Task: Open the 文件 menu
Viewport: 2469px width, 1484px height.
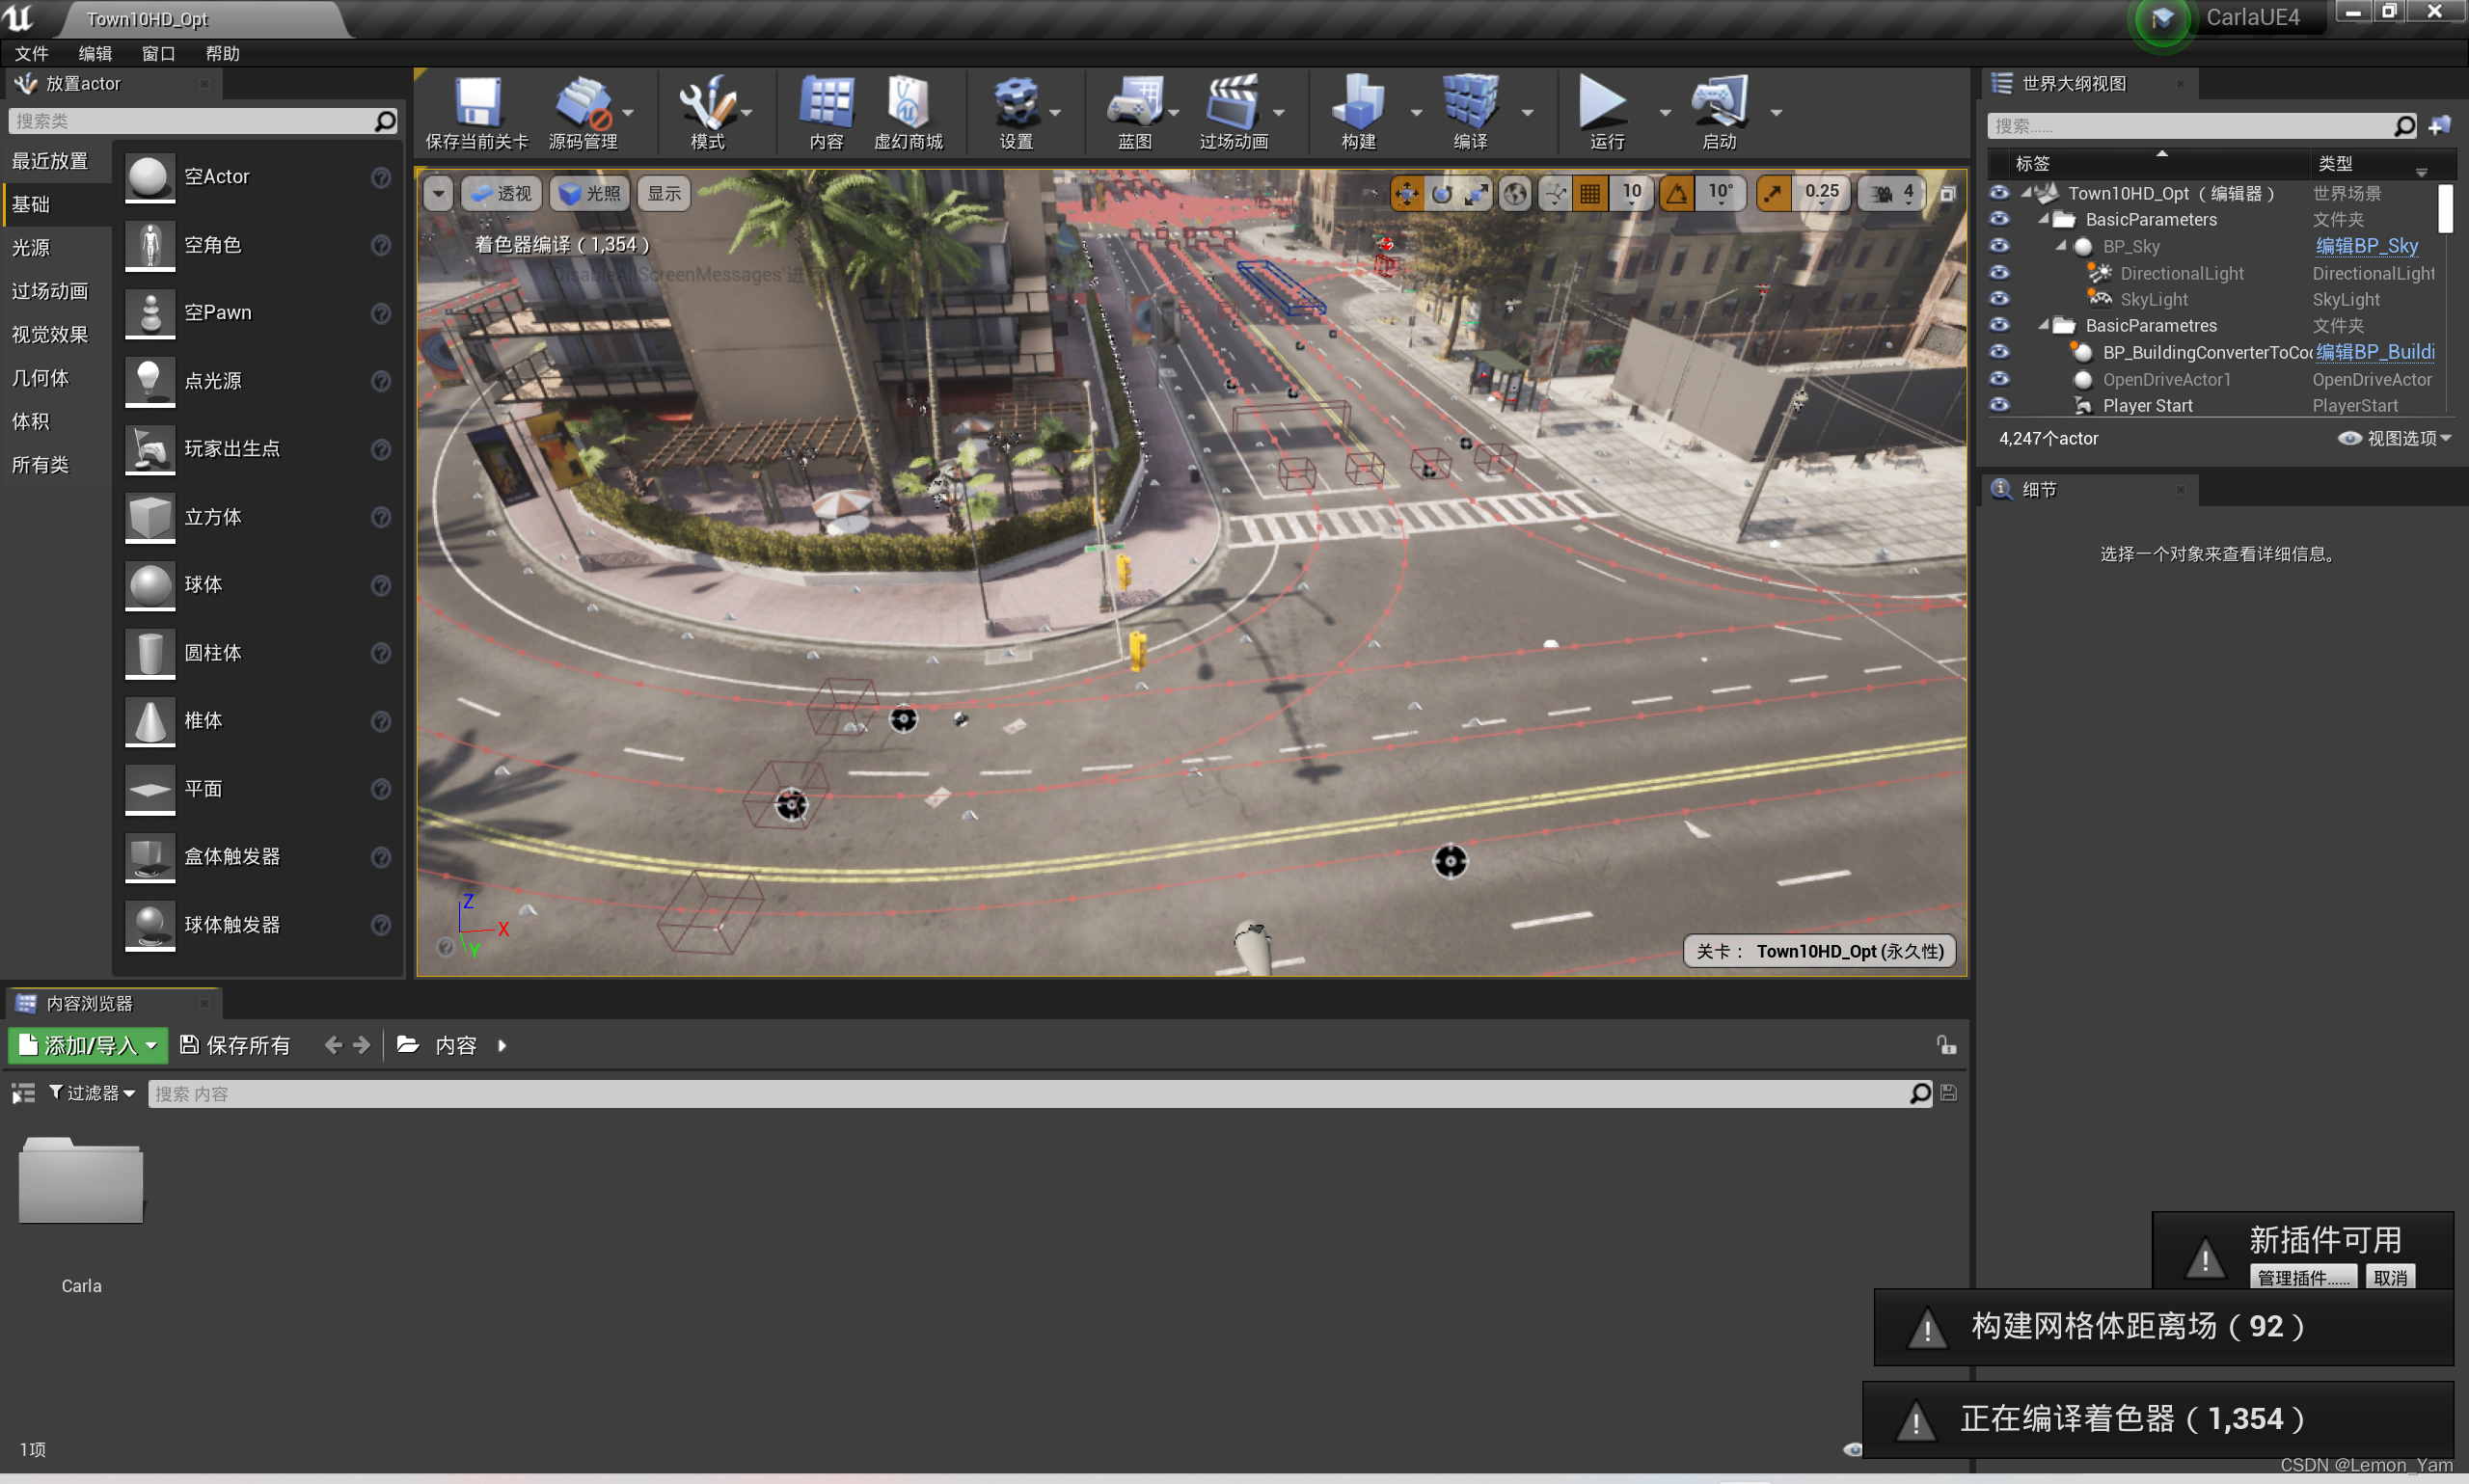Action: click(31, 53)
